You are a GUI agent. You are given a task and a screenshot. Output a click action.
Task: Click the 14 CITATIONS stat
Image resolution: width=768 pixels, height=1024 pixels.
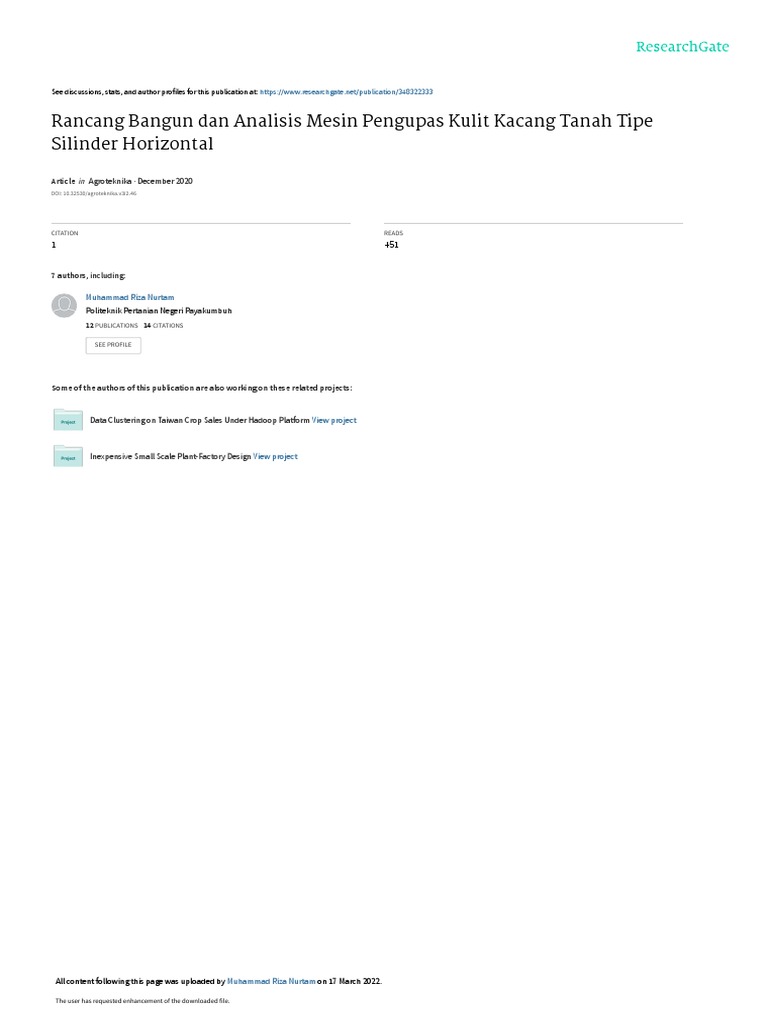click(x=163, y=325)
